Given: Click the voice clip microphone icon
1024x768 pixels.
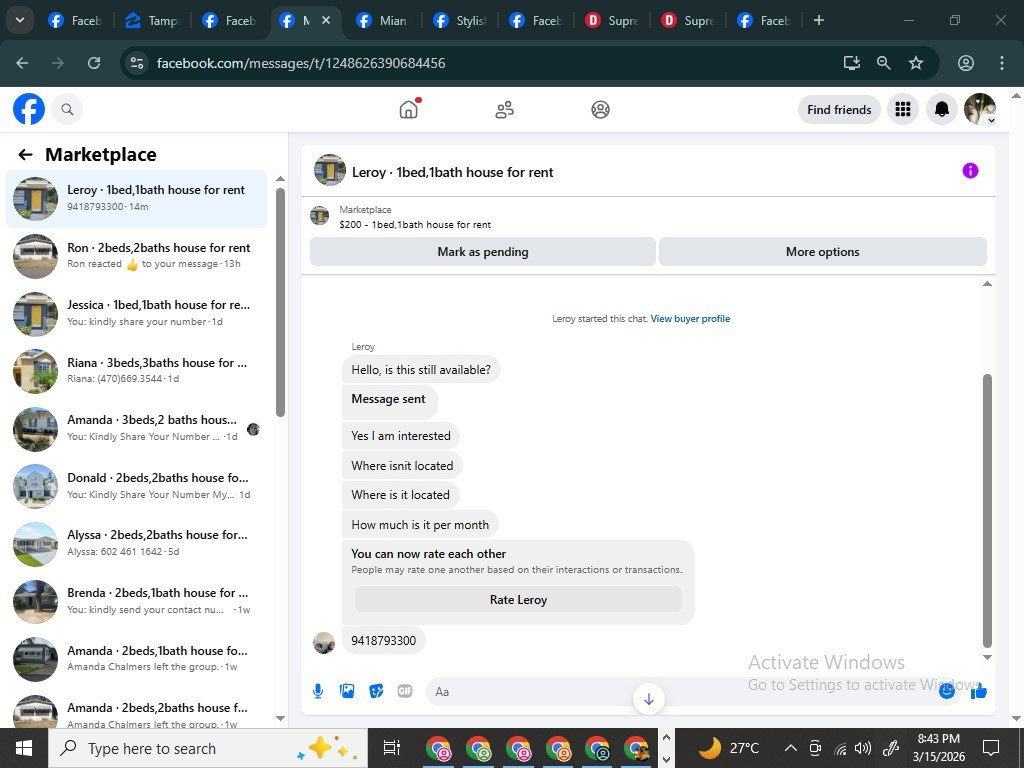Looking at the screenshot, I should point(317,691).
